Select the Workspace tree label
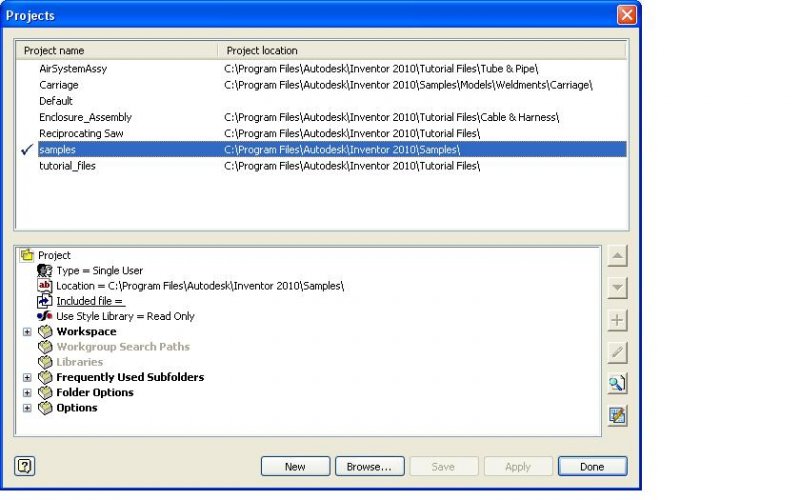Screen dimensions: 800x500 (x=86, y=332)
